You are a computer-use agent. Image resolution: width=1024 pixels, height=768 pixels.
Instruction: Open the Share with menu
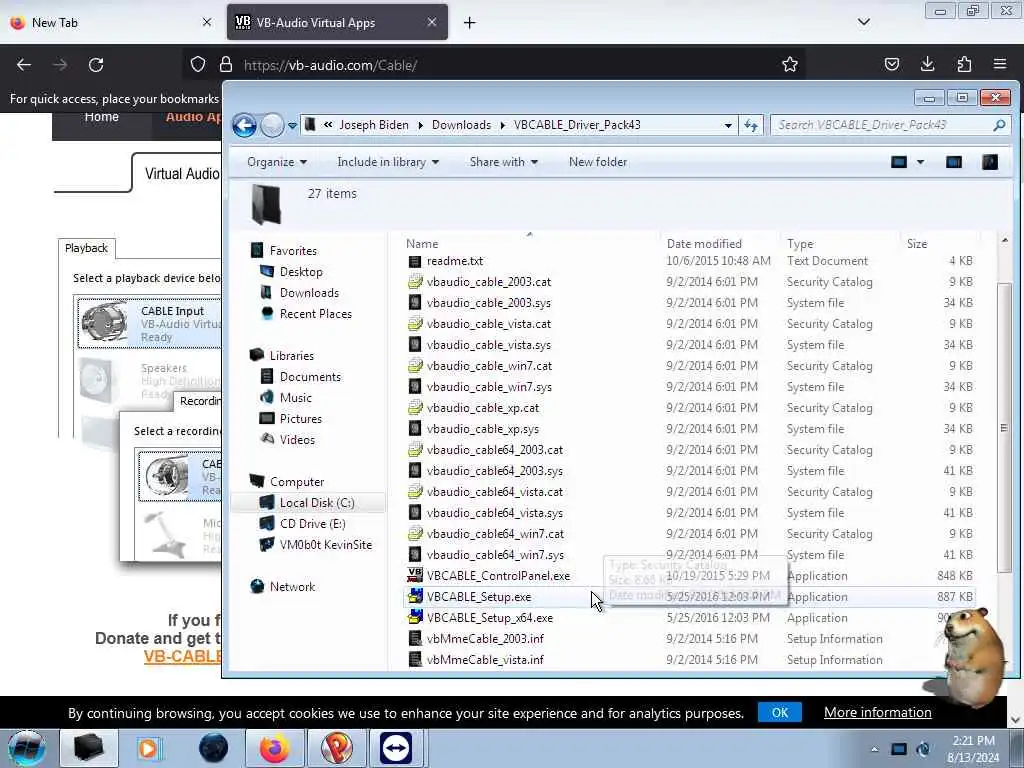coord(503,162)
